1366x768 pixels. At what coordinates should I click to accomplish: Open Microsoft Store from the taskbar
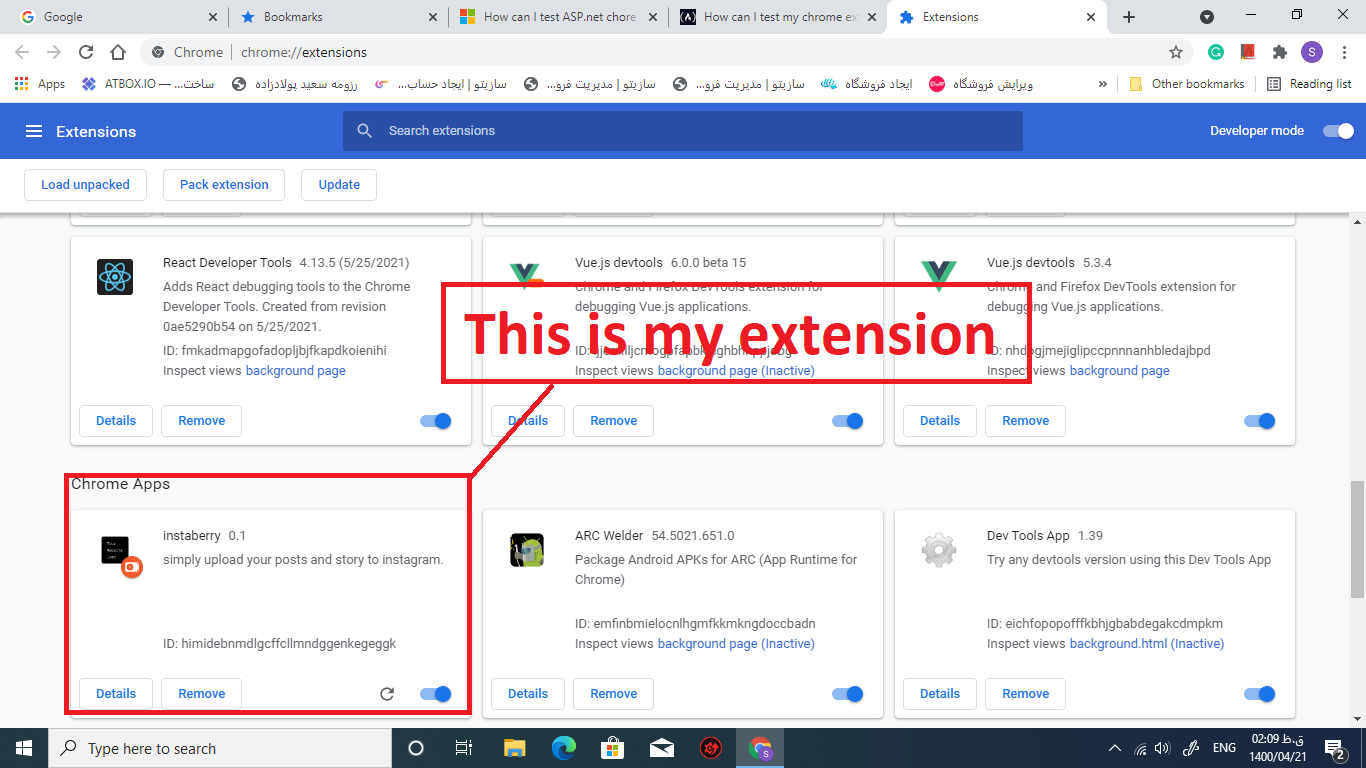coord(612,748)
